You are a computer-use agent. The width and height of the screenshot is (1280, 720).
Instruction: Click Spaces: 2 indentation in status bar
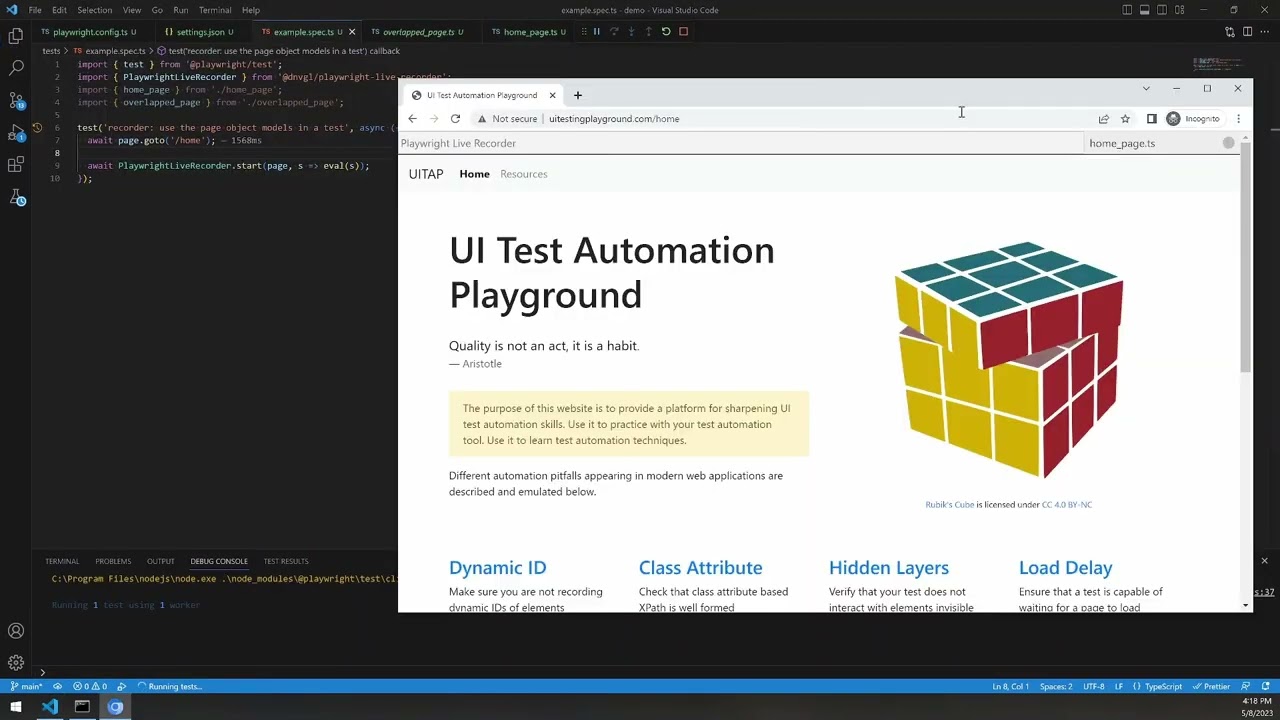point(1056,686)
